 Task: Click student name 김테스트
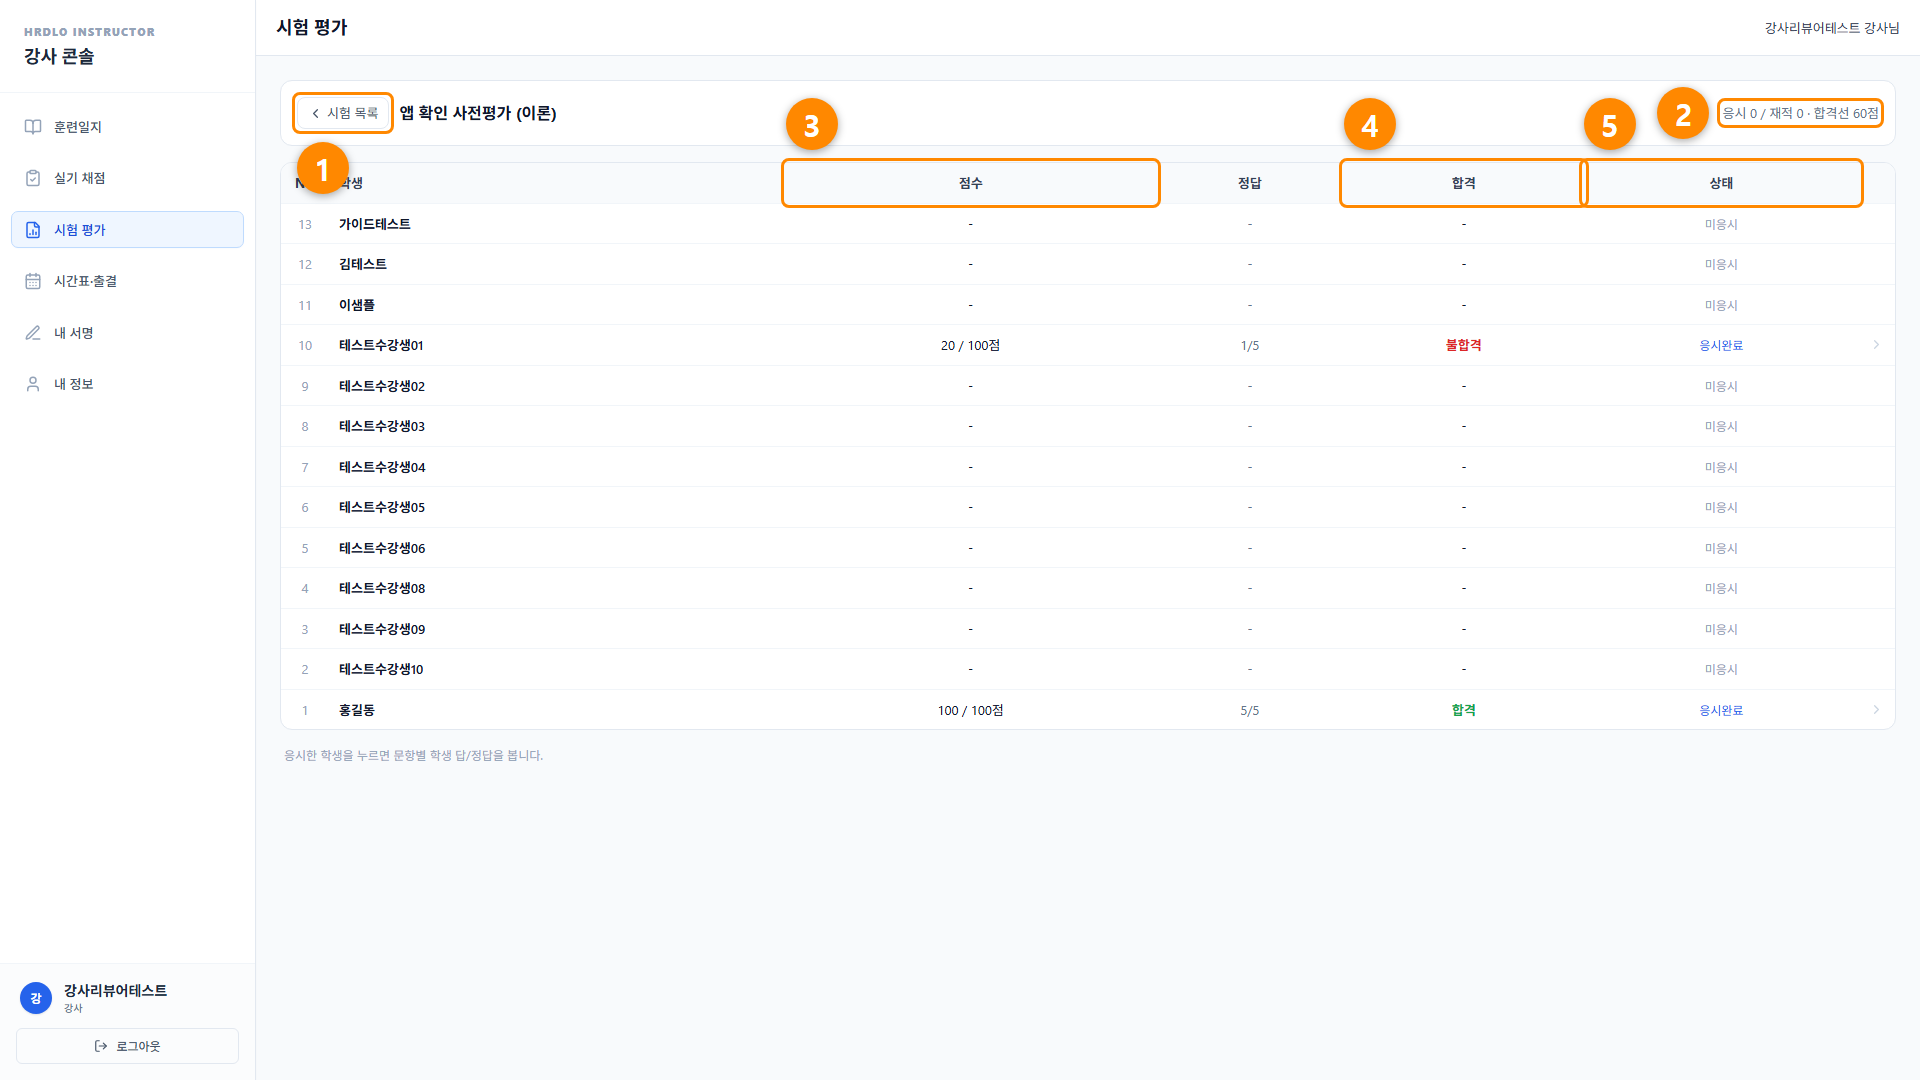pos(363,264)
